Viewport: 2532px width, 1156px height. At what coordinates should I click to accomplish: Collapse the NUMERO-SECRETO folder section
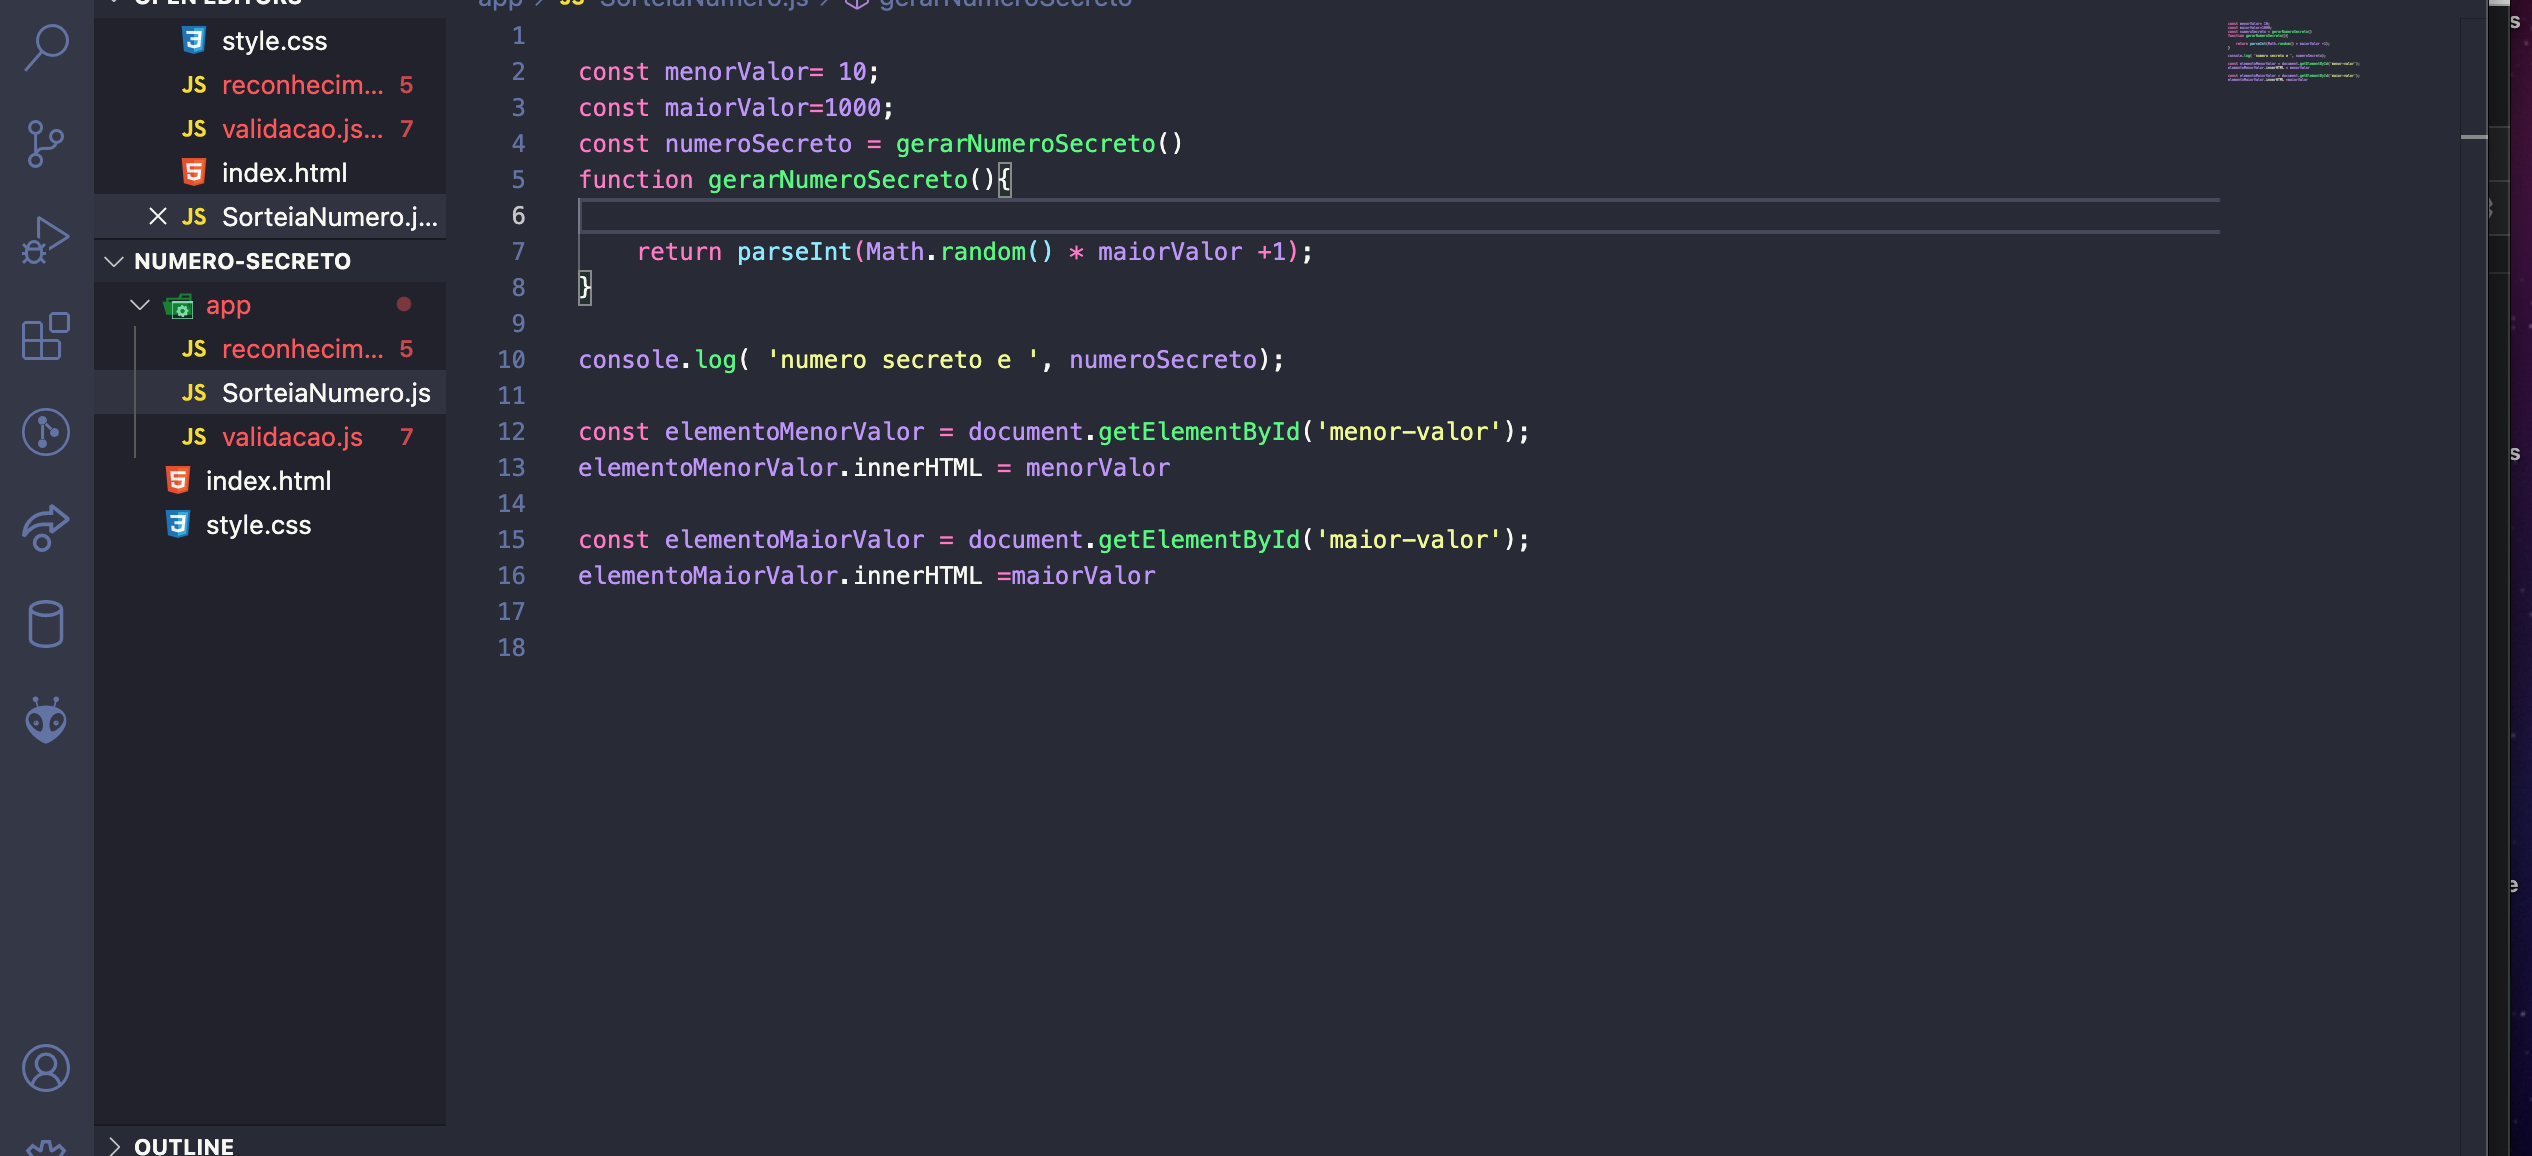270,261
